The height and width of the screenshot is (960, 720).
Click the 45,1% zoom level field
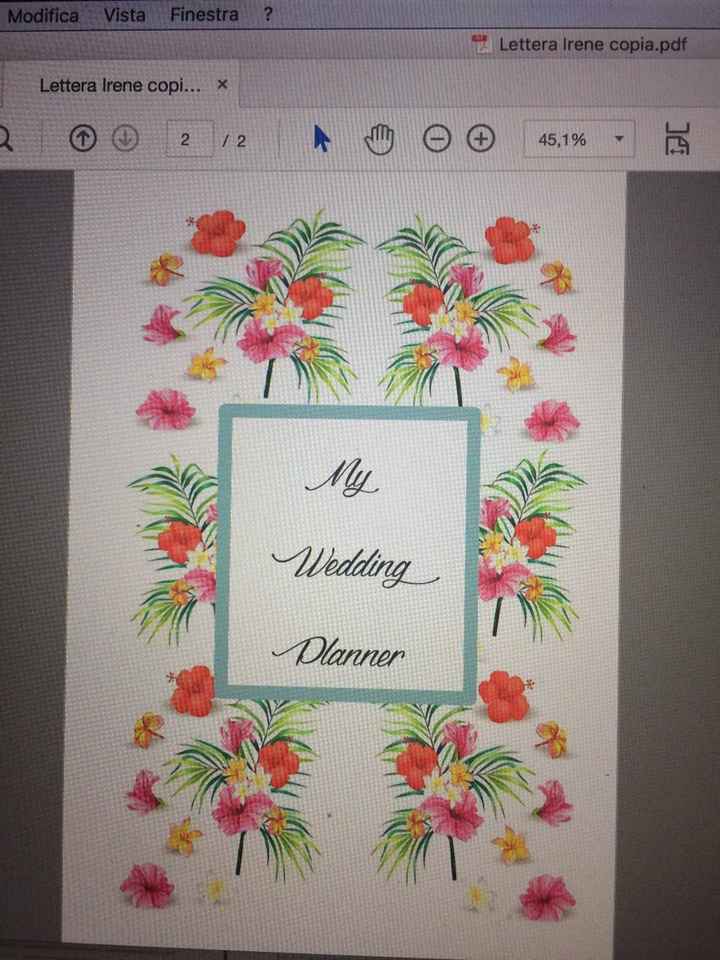[x=563, y=141]
